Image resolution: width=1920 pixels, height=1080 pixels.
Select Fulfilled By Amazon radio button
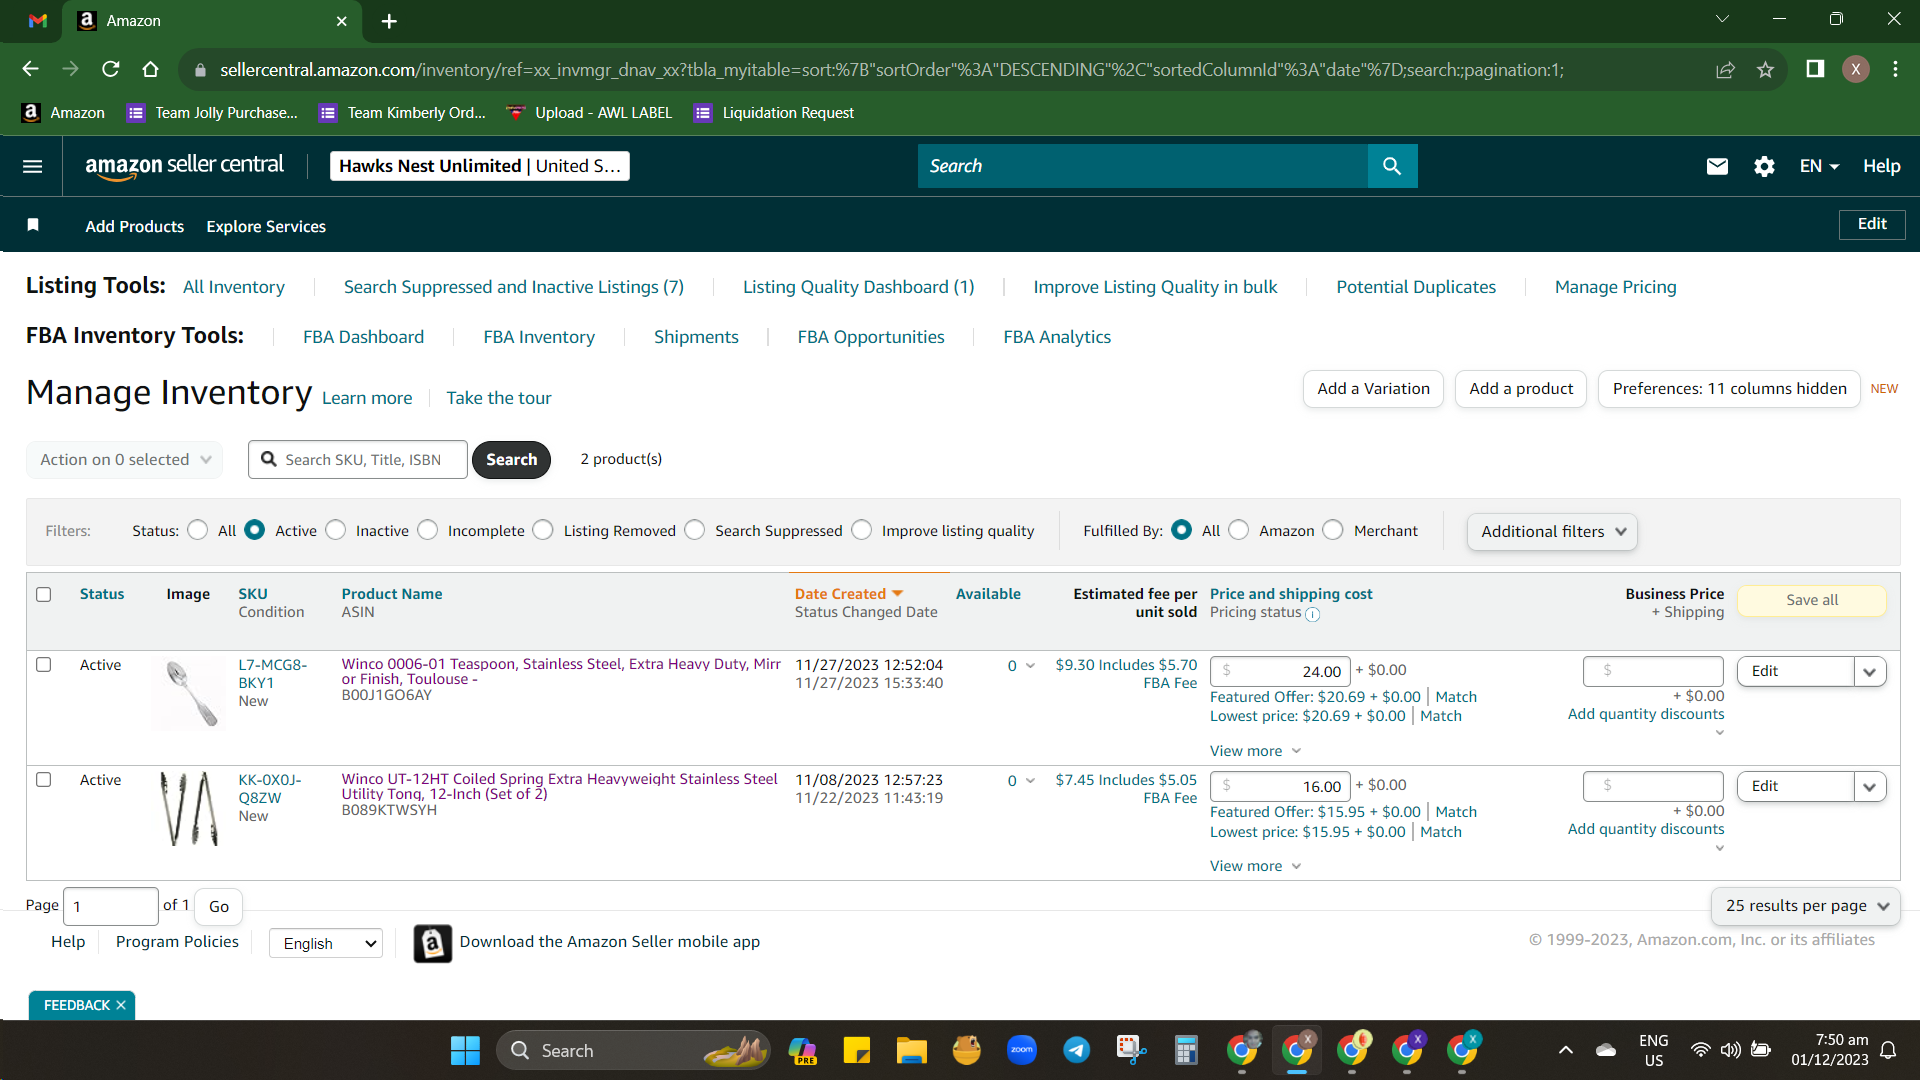point(1239,530)
